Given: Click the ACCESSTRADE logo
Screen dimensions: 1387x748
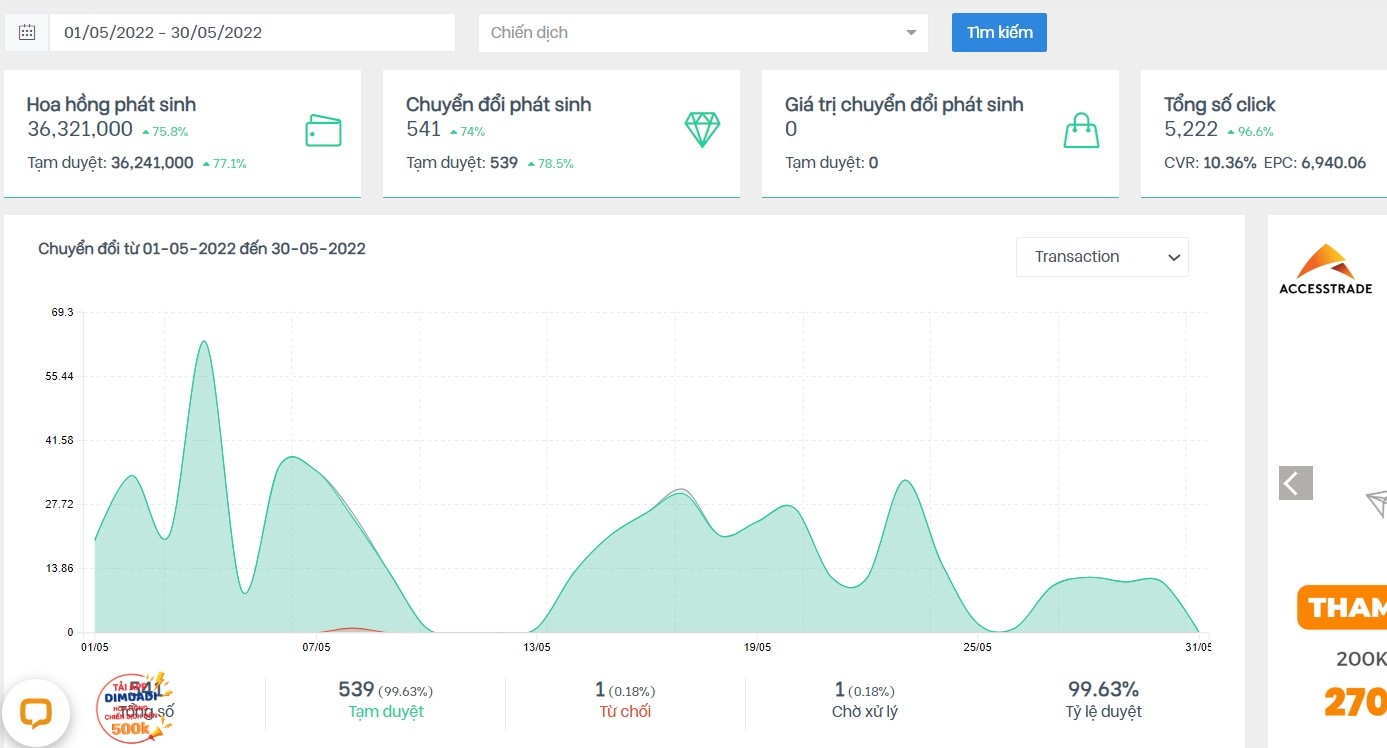Looking at the screenshot, I should 1326,269.
